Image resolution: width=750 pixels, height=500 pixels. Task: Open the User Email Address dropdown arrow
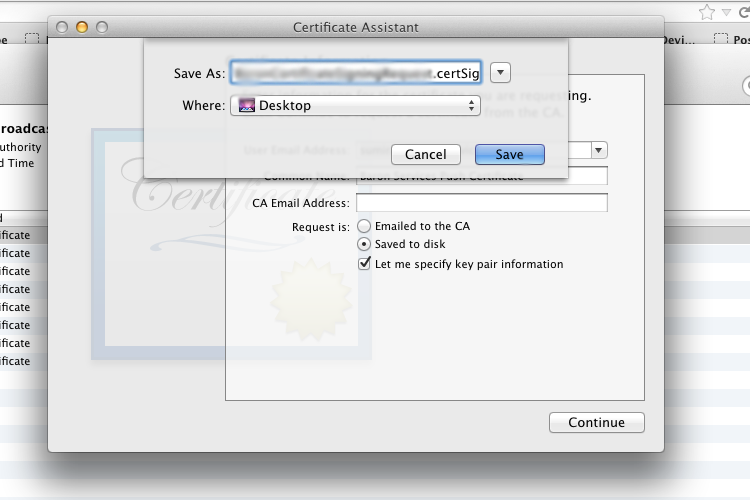tap(599, 150)
